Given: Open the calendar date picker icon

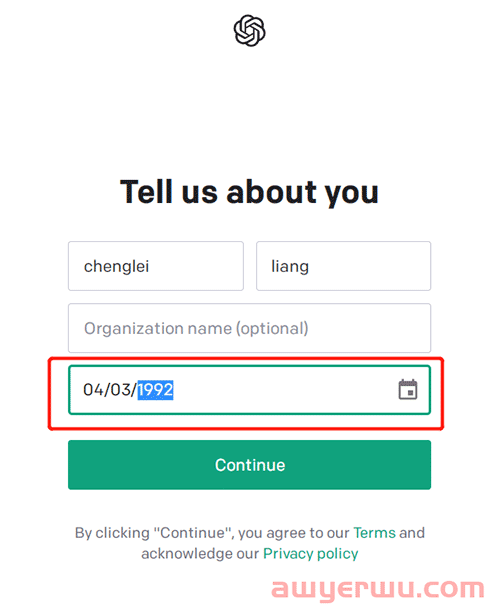Looking at the screenshot, I should (x=408, y=390).
